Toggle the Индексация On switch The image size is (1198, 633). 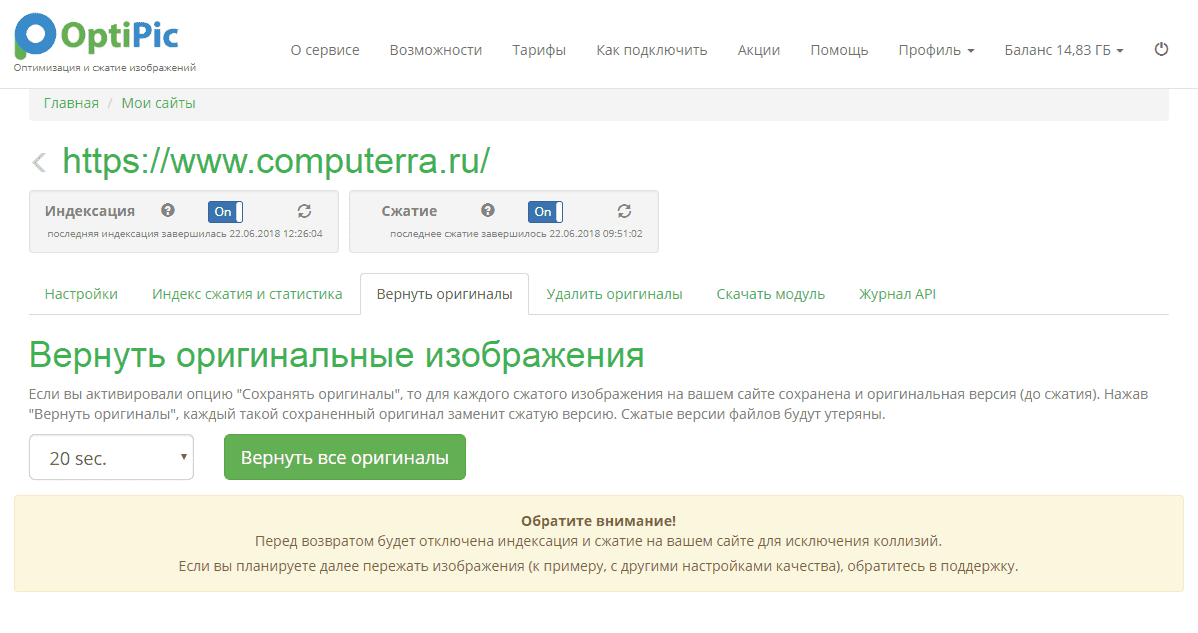[x=225, y=212]
